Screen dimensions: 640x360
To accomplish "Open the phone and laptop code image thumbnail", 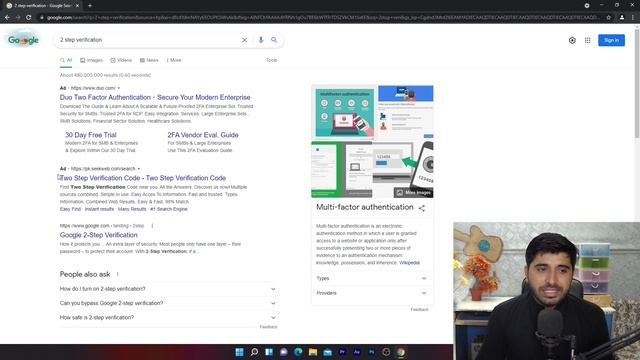I will coord(402,169).
